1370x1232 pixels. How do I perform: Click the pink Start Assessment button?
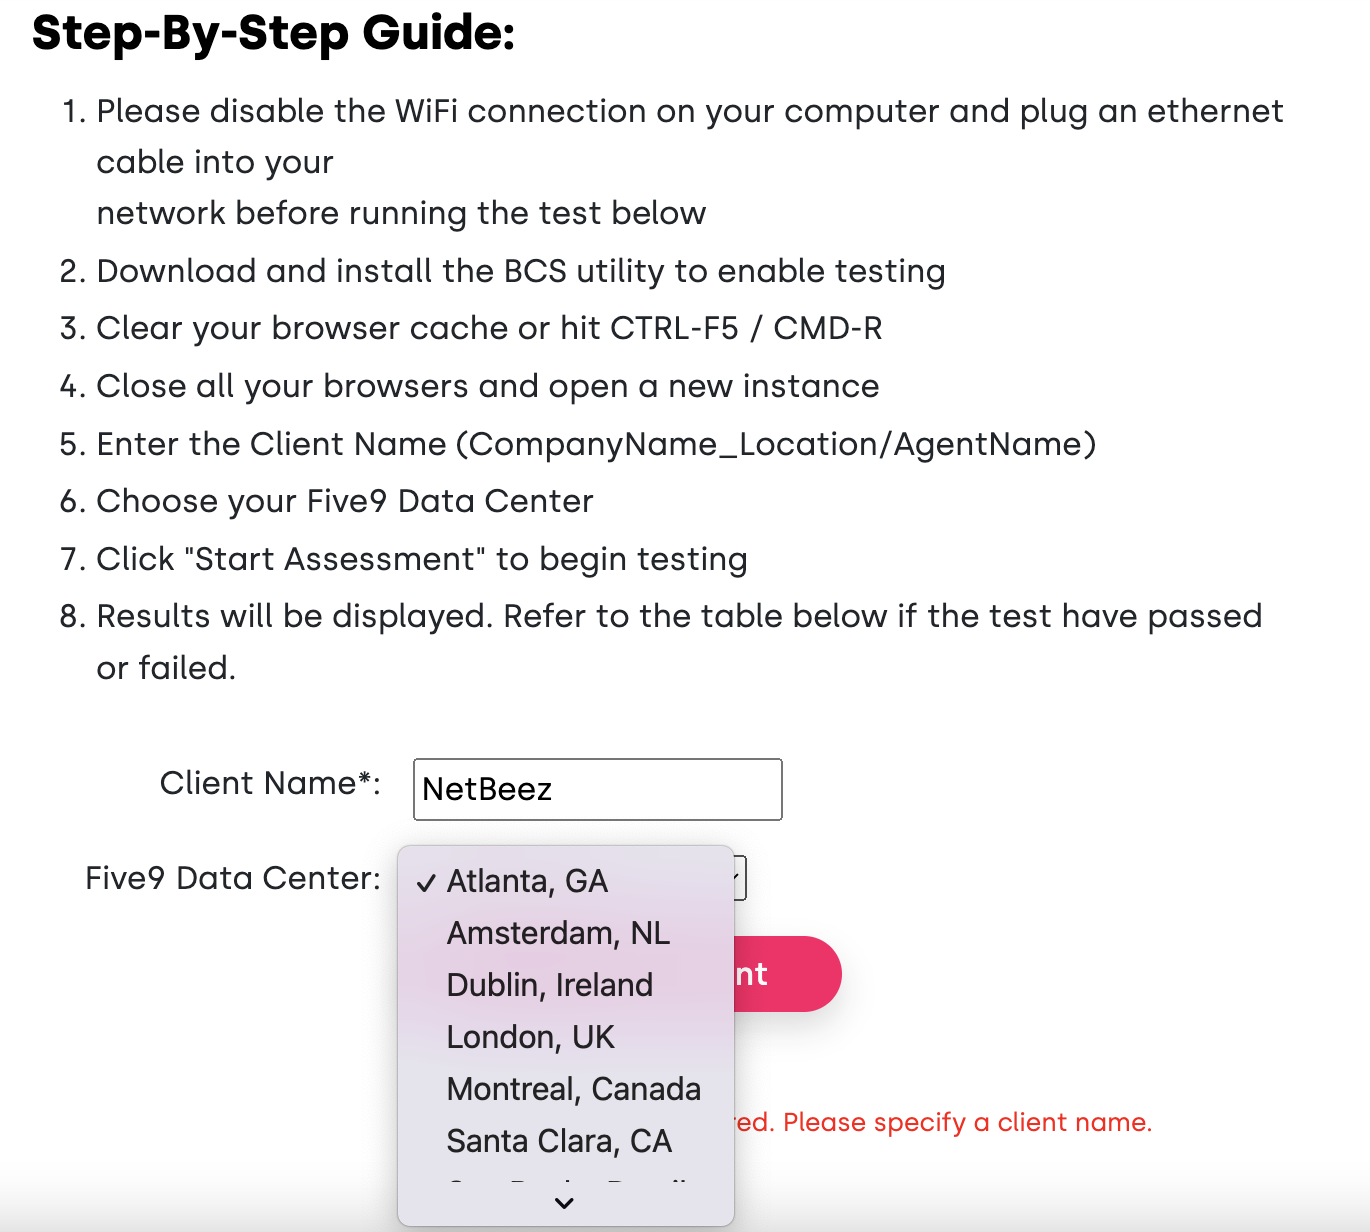tap(787, 974)
